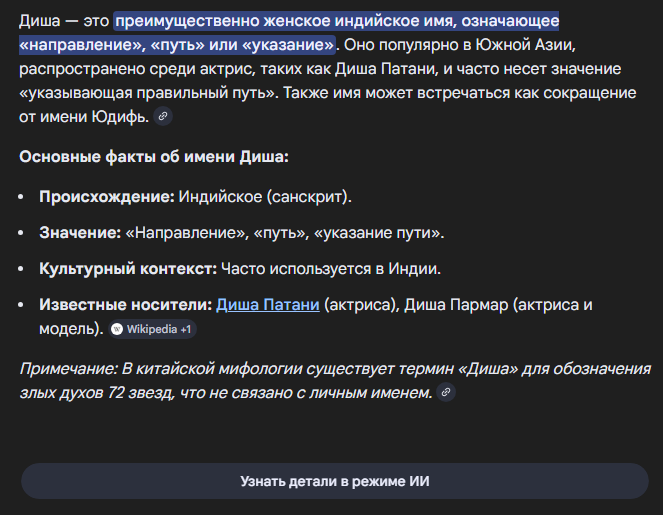Click the text "Индийское (санскрит)."
The height and width of the screenshot is (515, 663).
[265, 197]
